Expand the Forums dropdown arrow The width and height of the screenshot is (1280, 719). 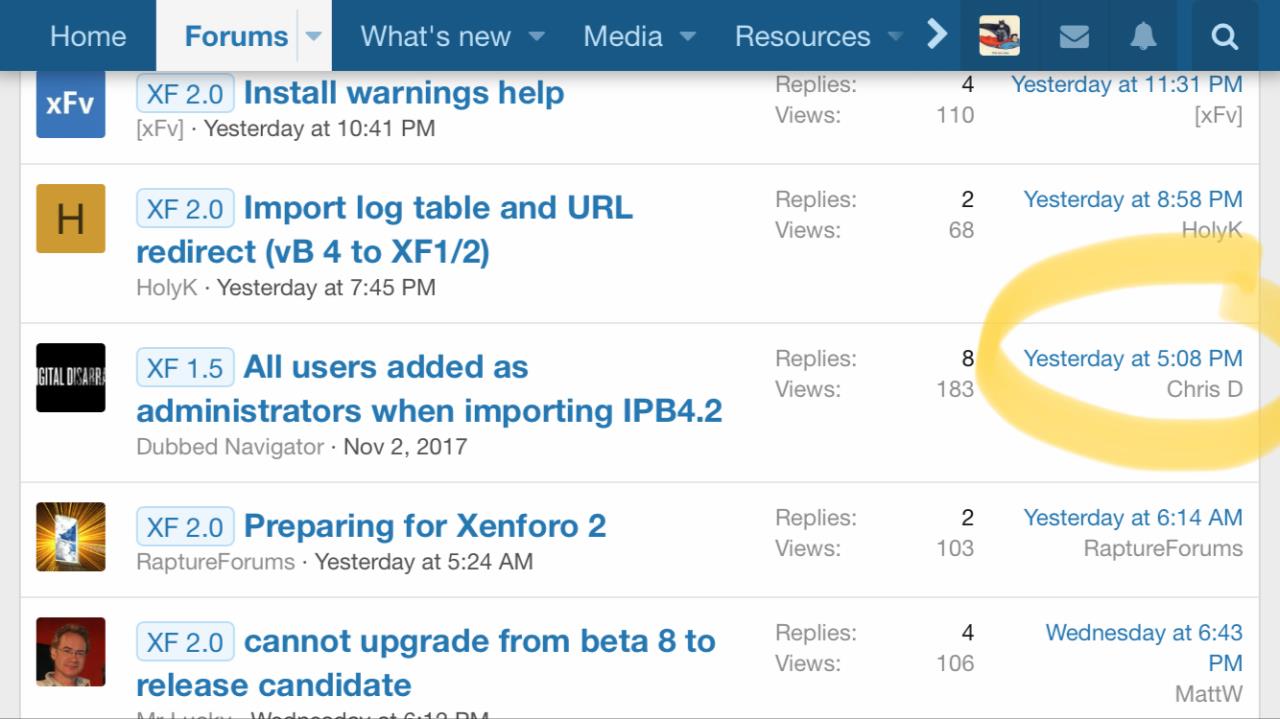point(313,37)
